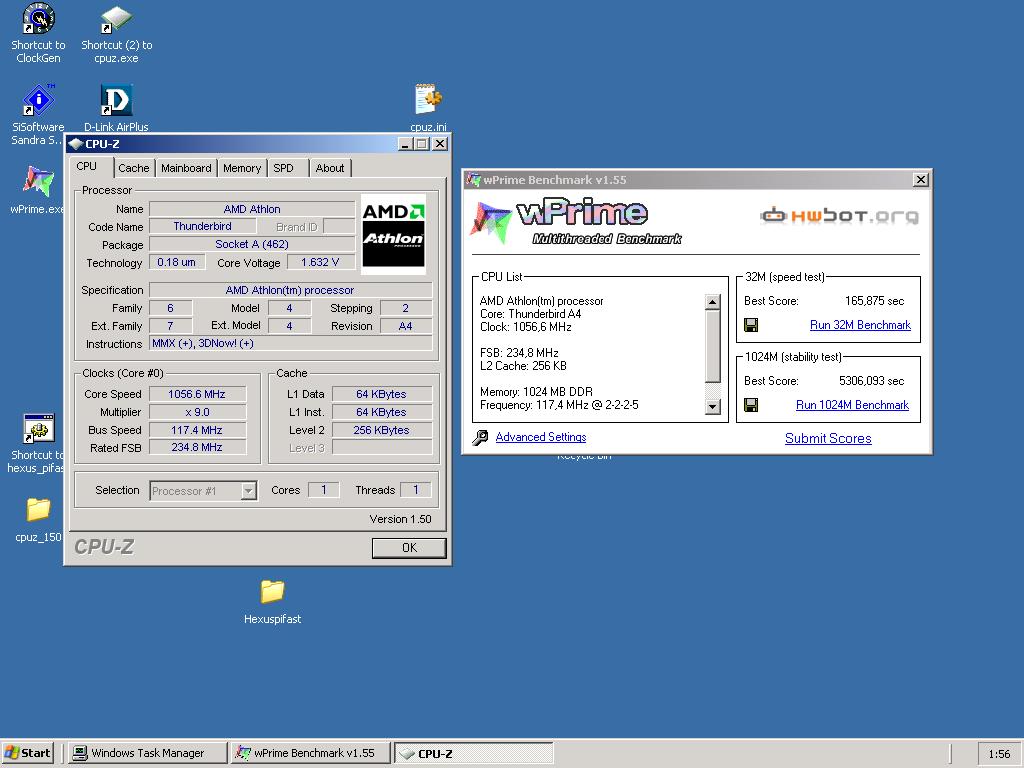Click the system tray clock showing 1:56
1024x768 pixels.
pyautogui.click(x=999, y=754)
